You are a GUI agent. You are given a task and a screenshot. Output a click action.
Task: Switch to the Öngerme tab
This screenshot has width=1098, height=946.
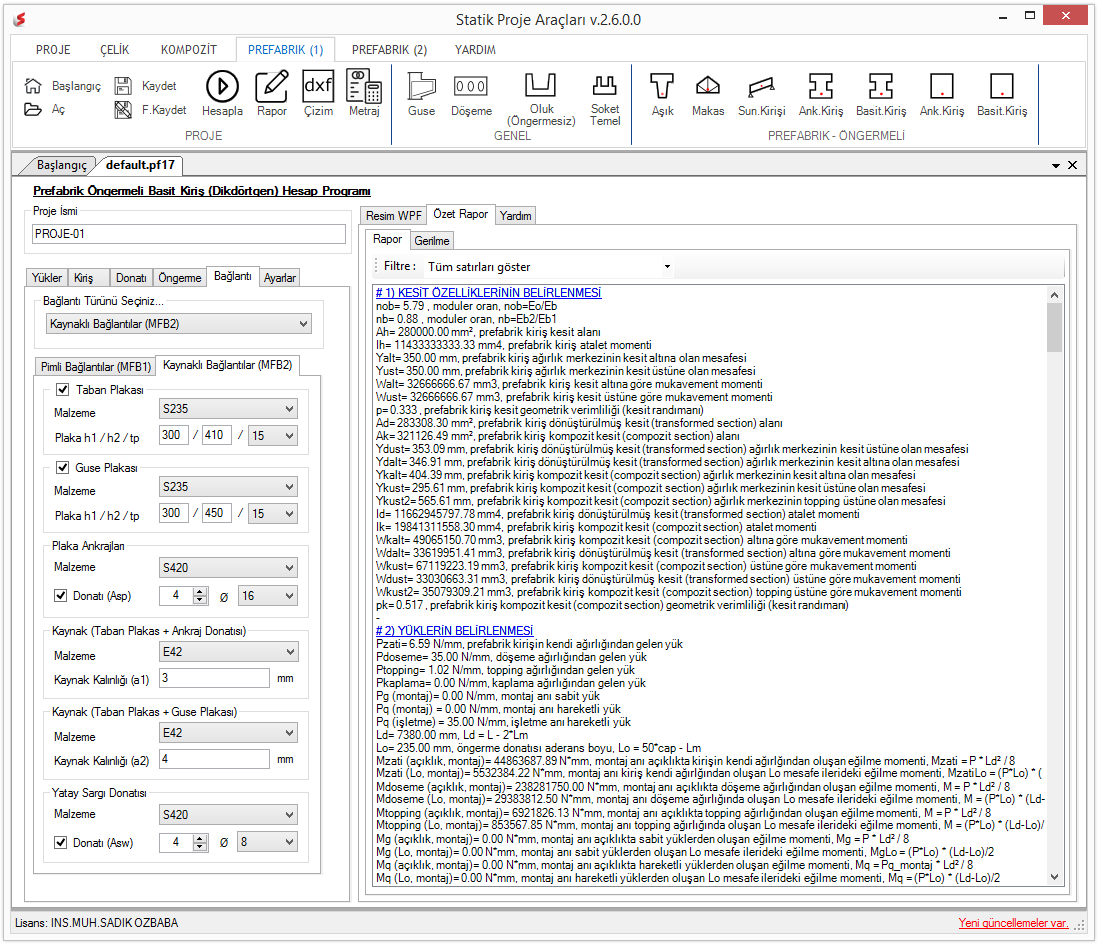click(179, 278)
